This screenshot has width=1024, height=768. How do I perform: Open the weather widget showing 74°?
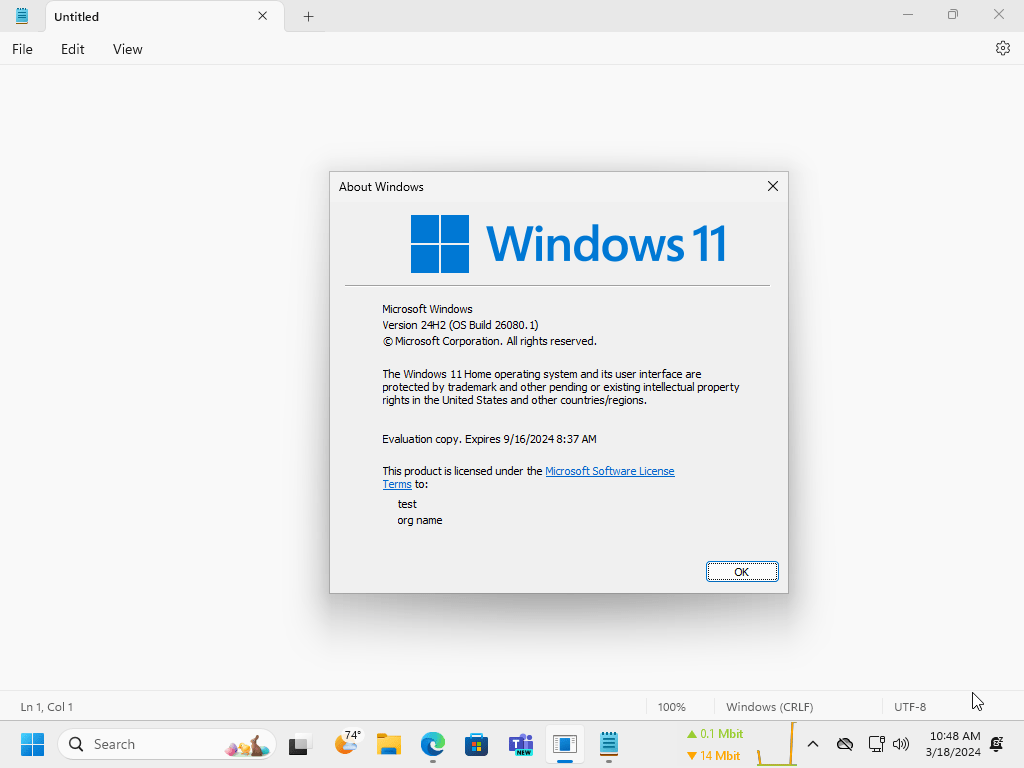[347, 743]
